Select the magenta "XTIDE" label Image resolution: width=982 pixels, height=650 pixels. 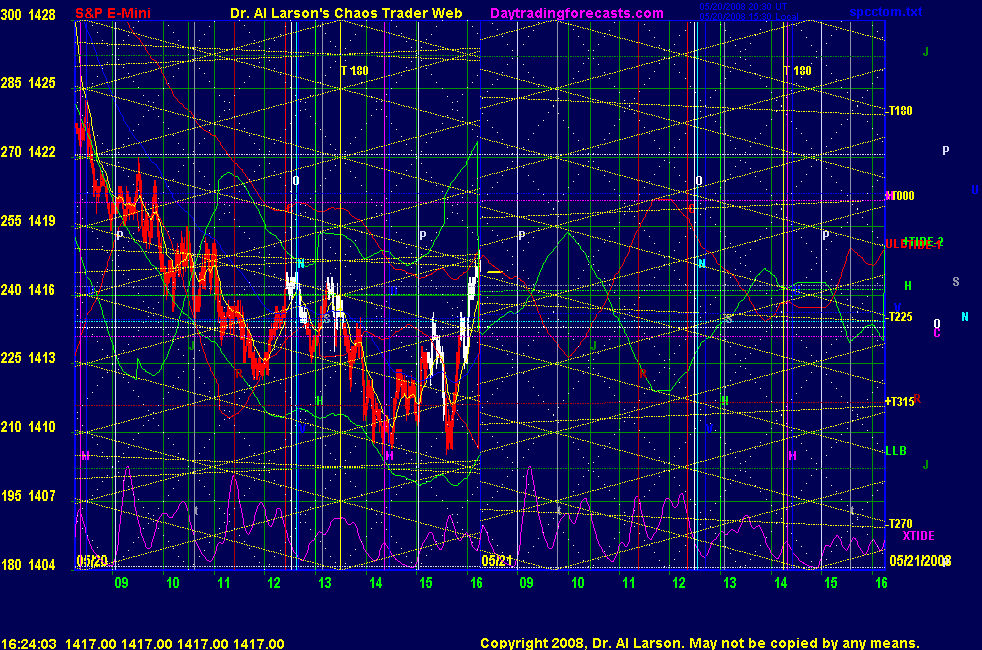point(918,536)
